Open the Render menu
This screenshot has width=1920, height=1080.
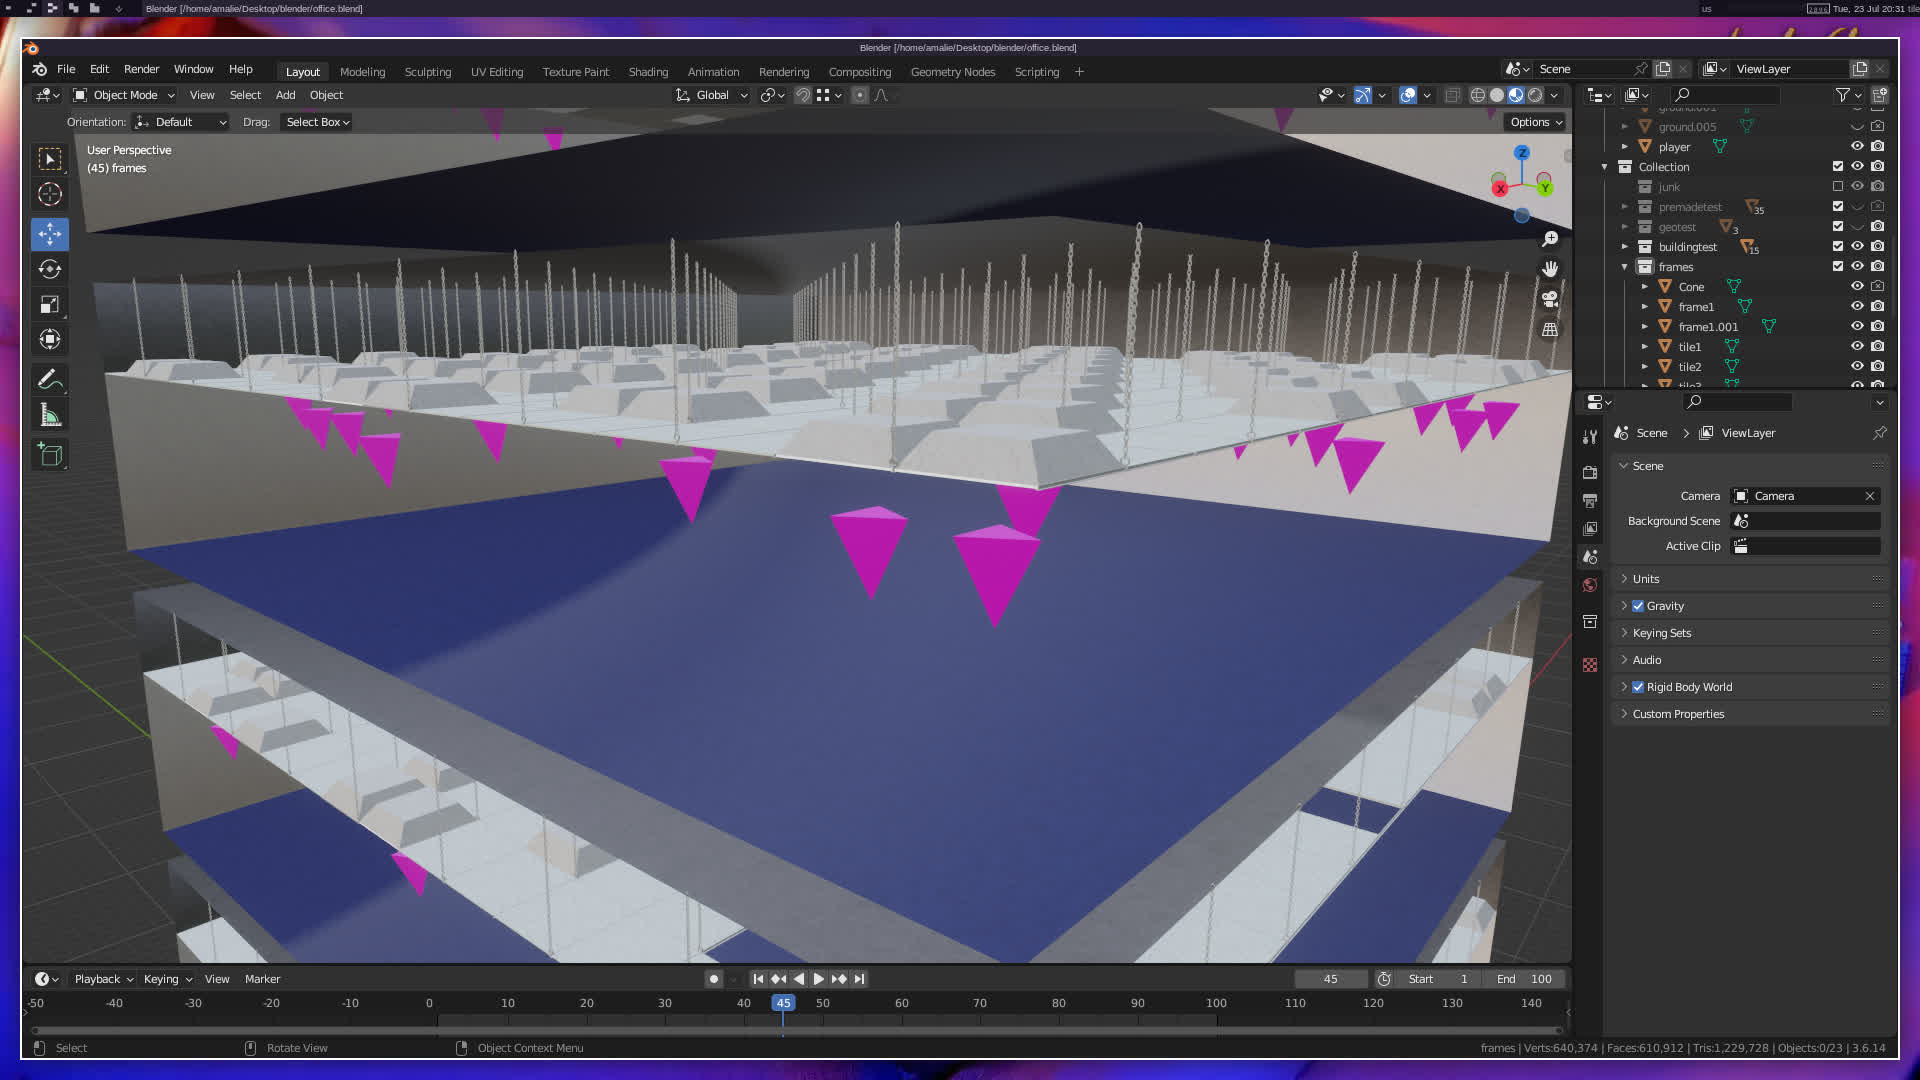coord(141,69)
